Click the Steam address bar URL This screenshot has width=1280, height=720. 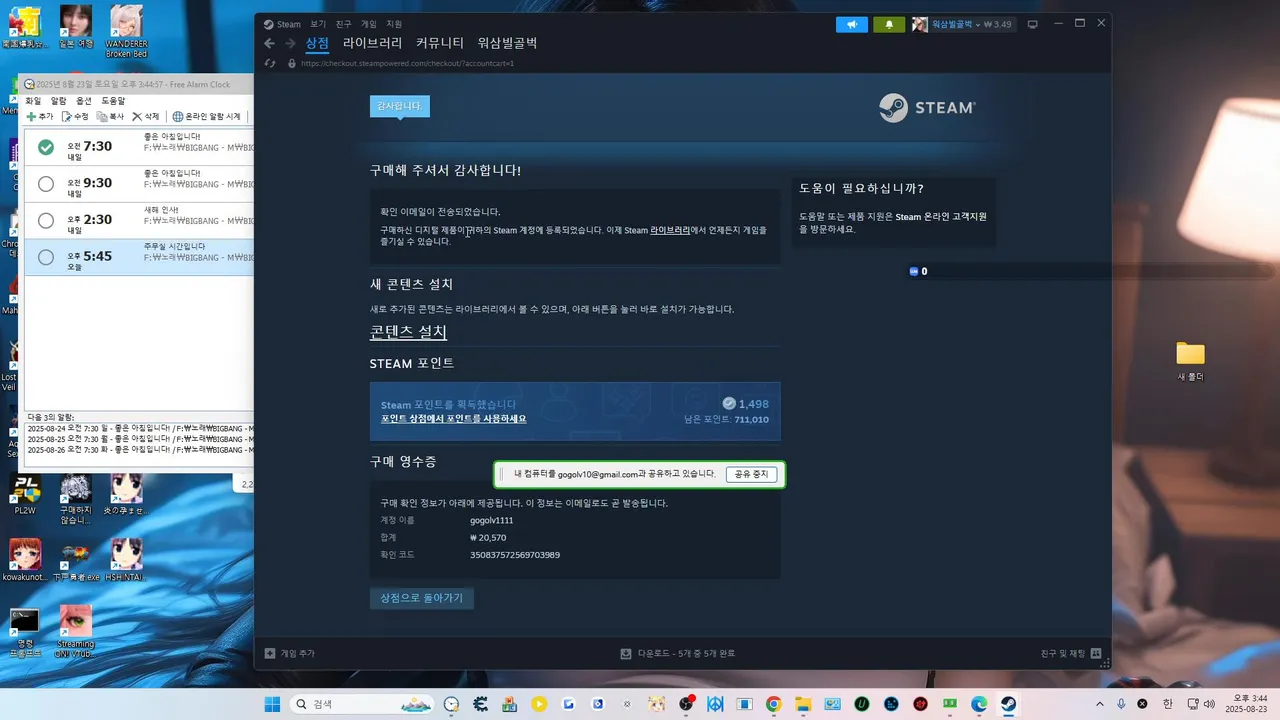click(407, 63)
